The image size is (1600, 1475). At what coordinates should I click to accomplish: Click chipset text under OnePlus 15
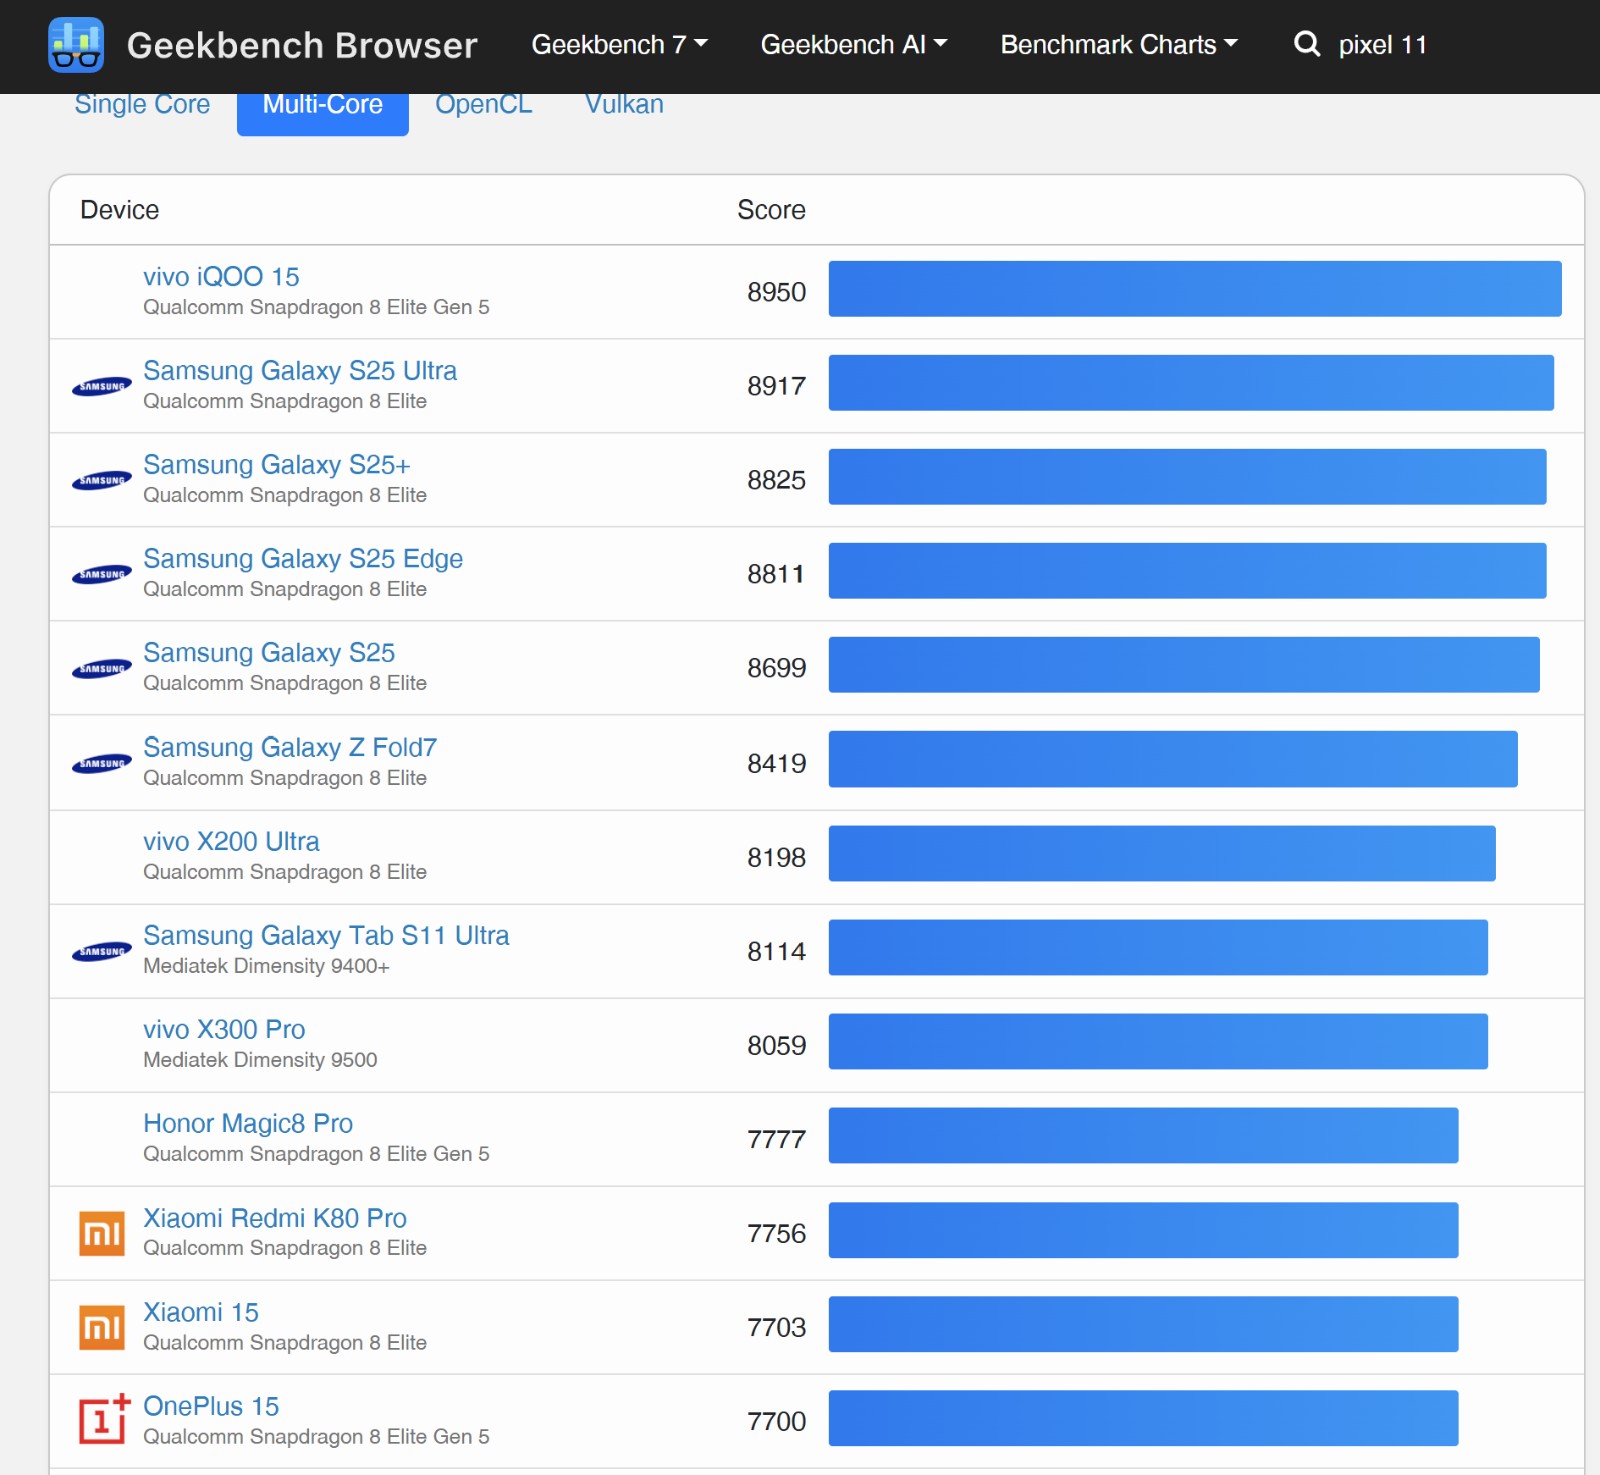(316, 1437)
